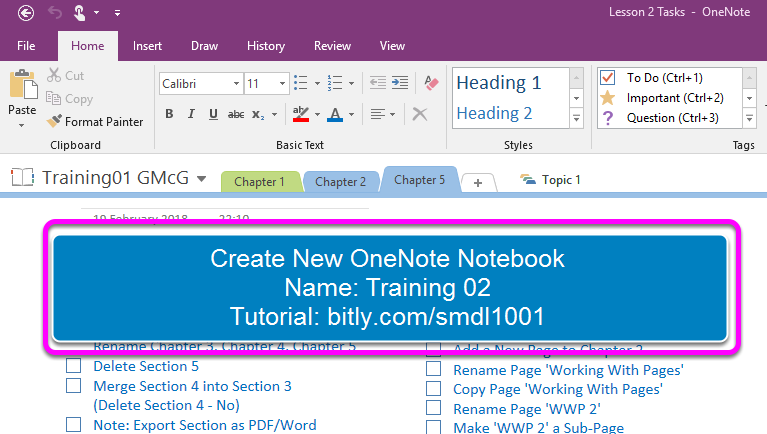The image size is (767, 434).
Task: Apply blue font color
Action: (335, 114)
